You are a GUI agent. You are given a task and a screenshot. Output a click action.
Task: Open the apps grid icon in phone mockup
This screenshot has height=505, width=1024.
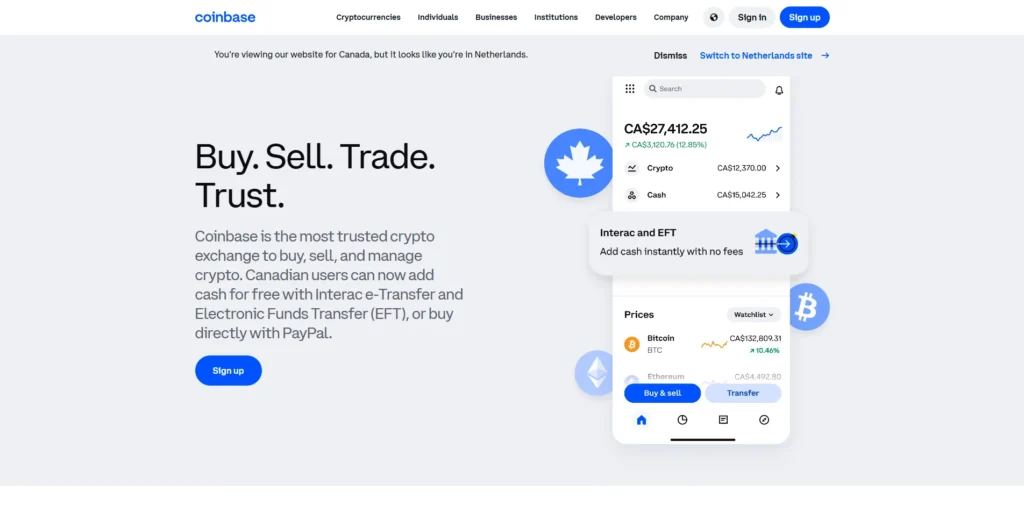tap(630, 89)
